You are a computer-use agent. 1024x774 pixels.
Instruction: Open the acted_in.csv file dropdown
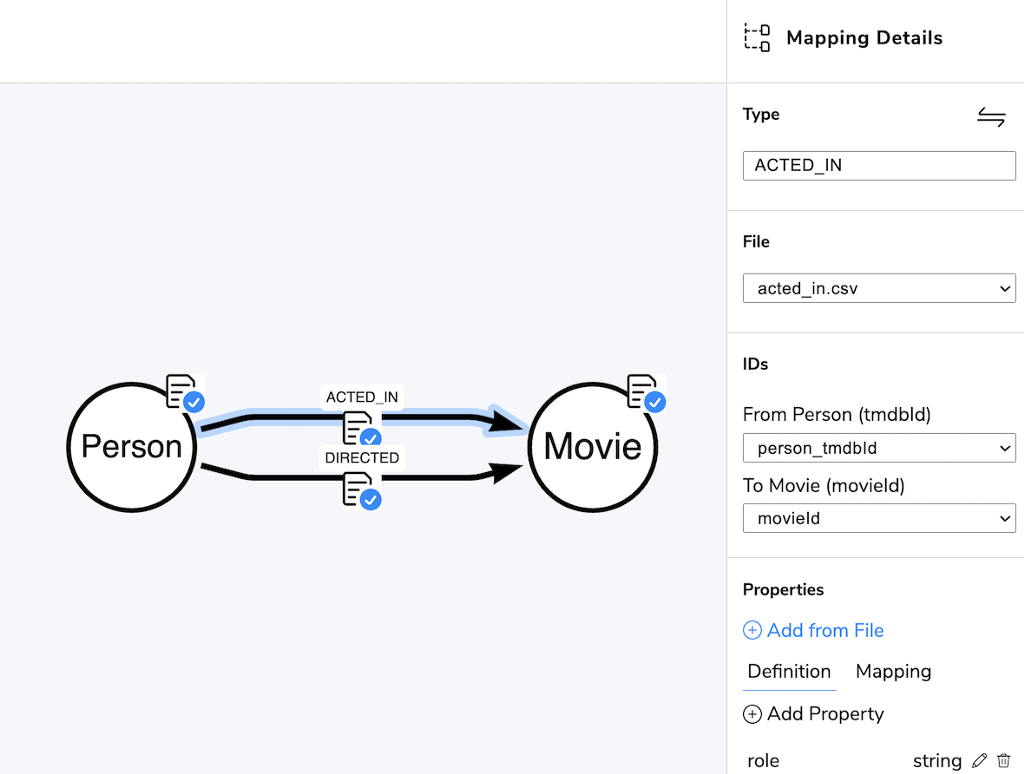pos(879,288)
